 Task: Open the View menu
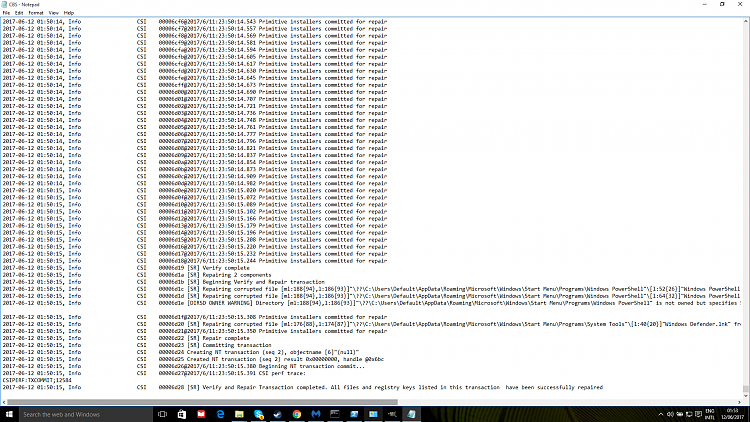[54, 13]
